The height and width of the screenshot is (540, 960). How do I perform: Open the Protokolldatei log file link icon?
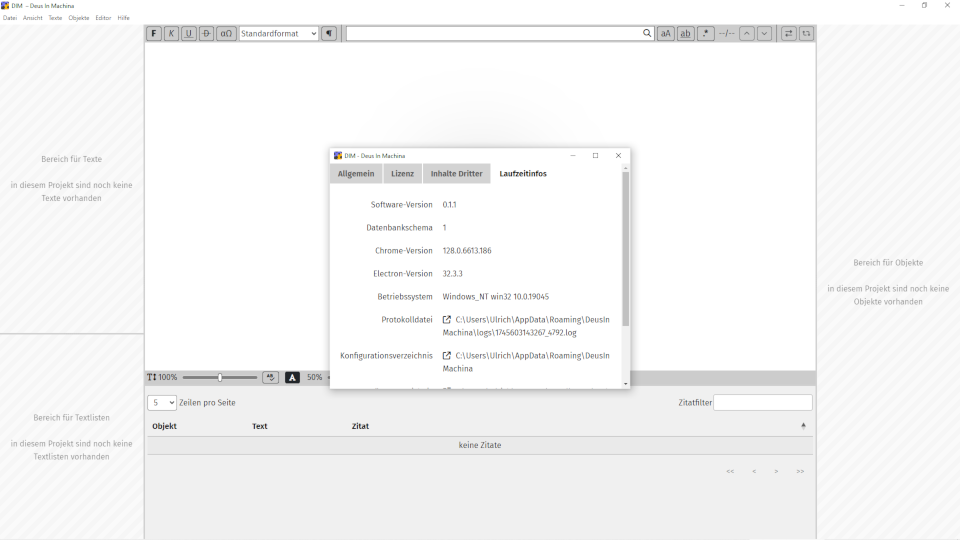(x=447, y=320)
